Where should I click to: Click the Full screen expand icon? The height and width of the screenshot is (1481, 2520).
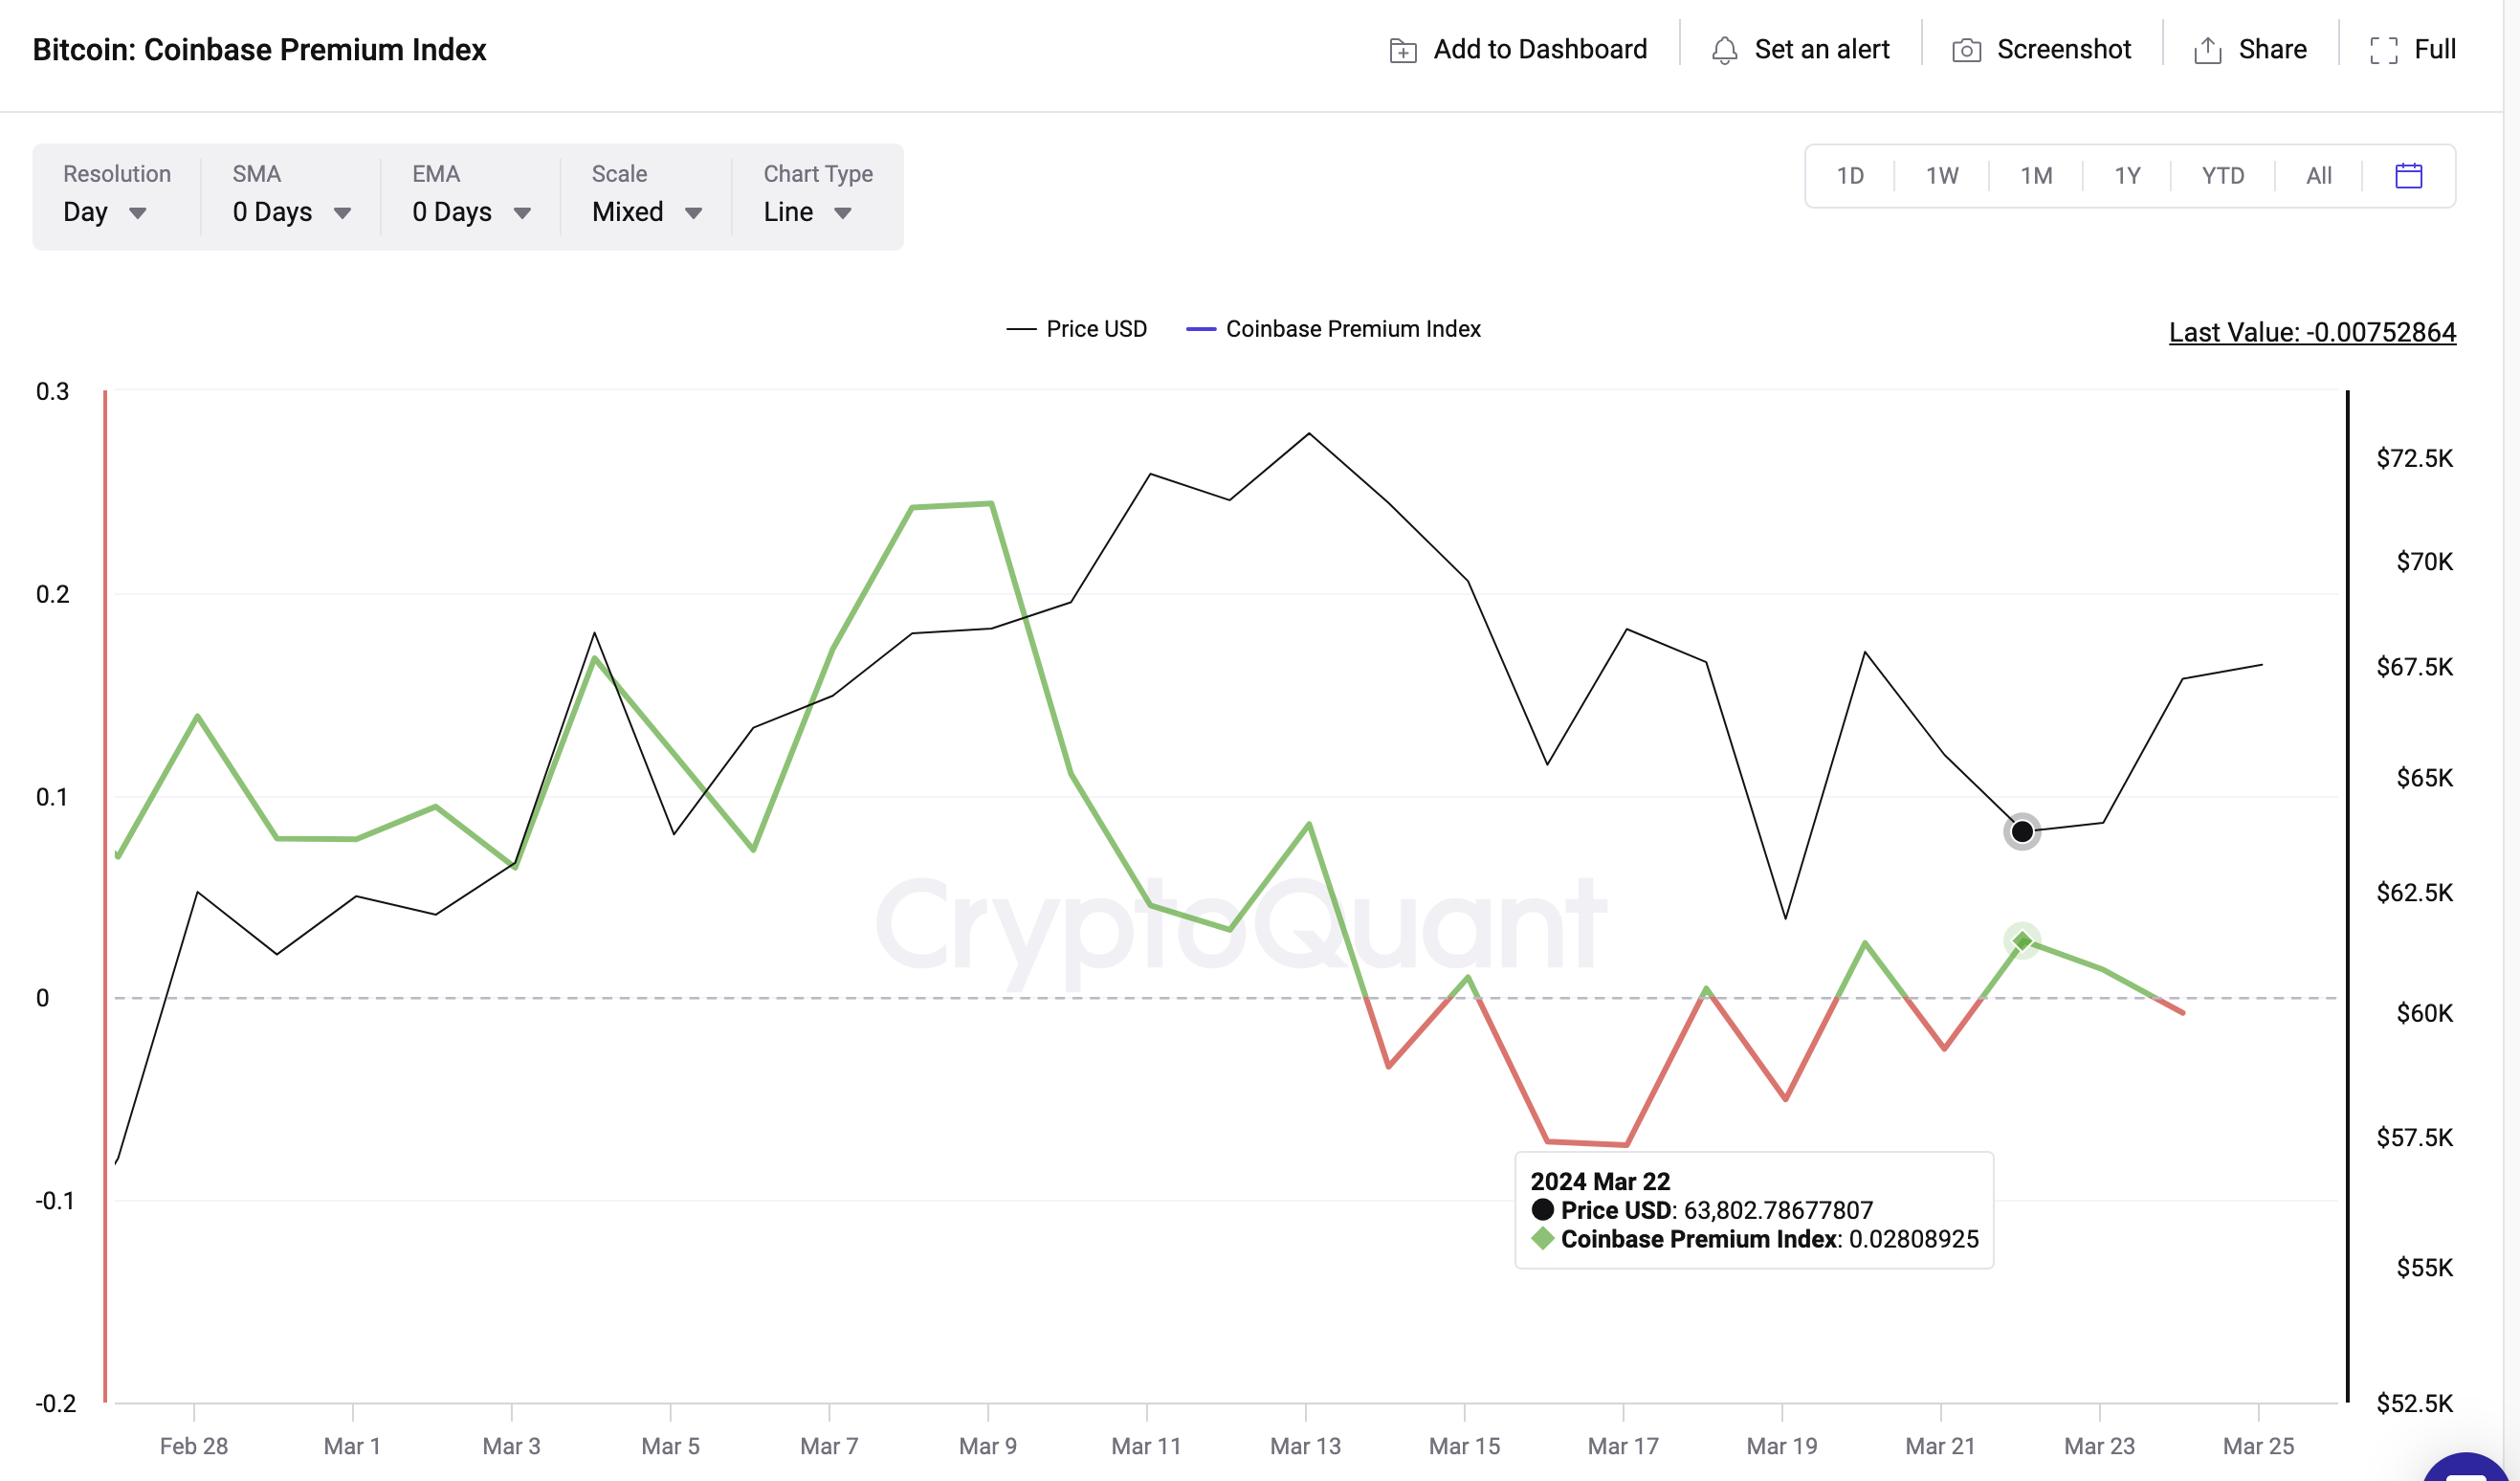[2384, 50]
